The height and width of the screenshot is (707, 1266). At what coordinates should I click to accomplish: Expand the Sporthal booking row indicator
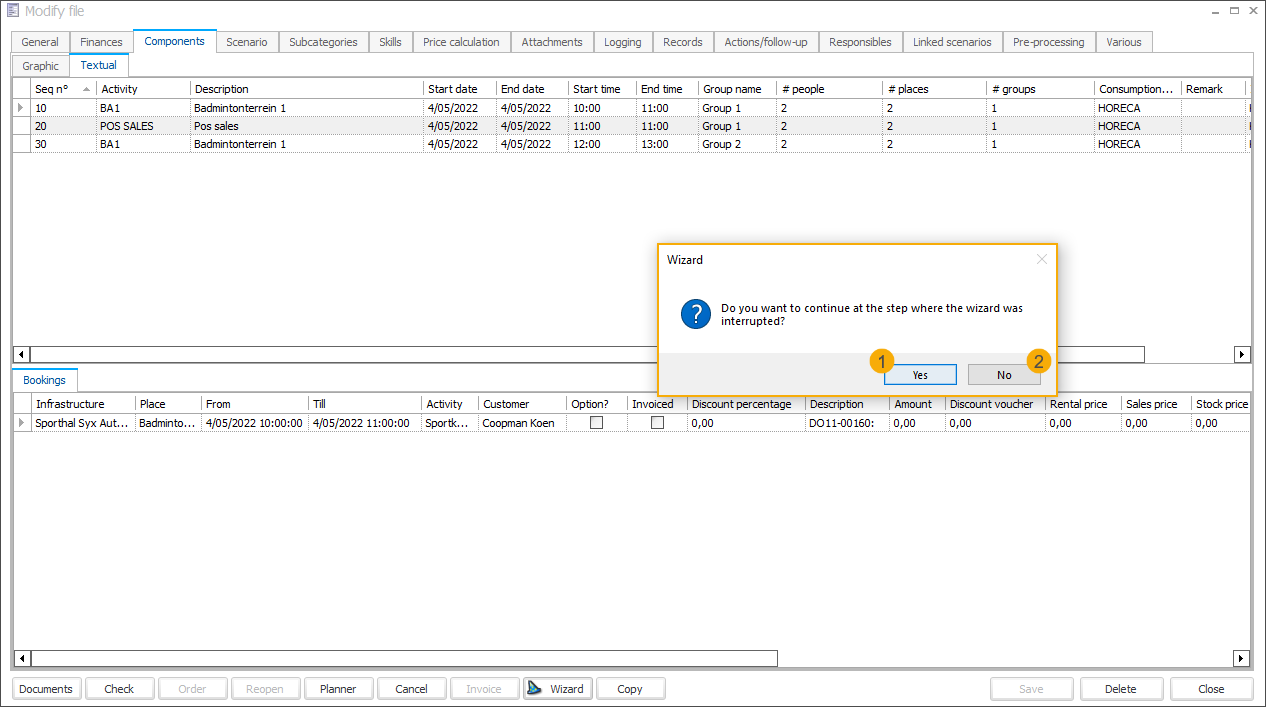point(21,423)
